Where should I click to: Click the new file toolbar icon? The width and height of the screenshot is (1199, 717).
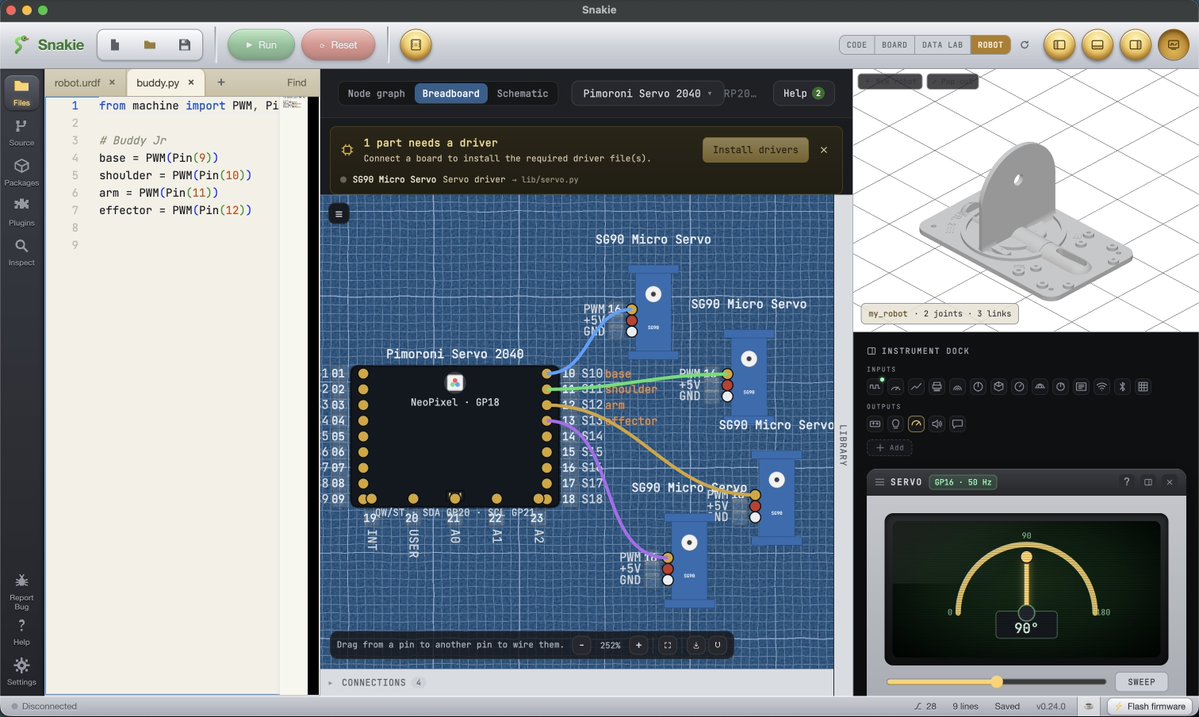click(x=115, y=45)
